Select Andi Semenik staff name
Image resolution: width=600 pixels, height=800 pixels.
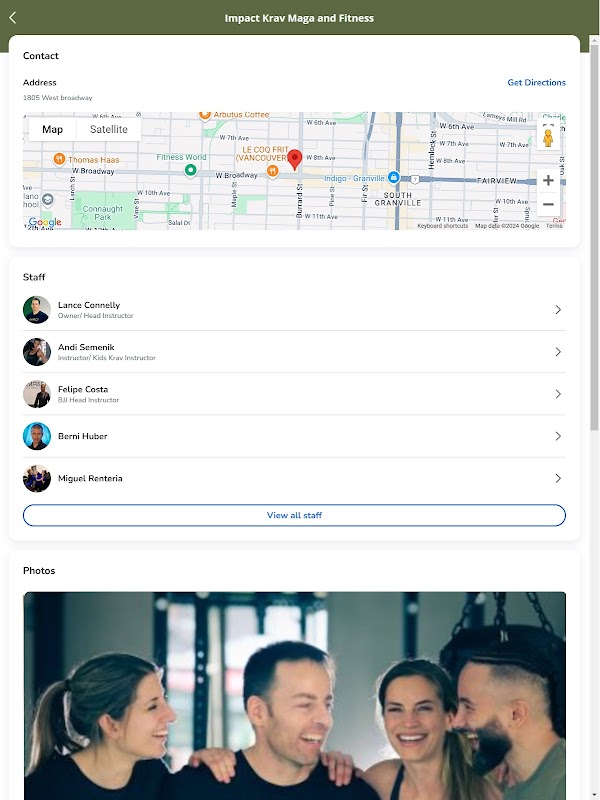[86, 347]
